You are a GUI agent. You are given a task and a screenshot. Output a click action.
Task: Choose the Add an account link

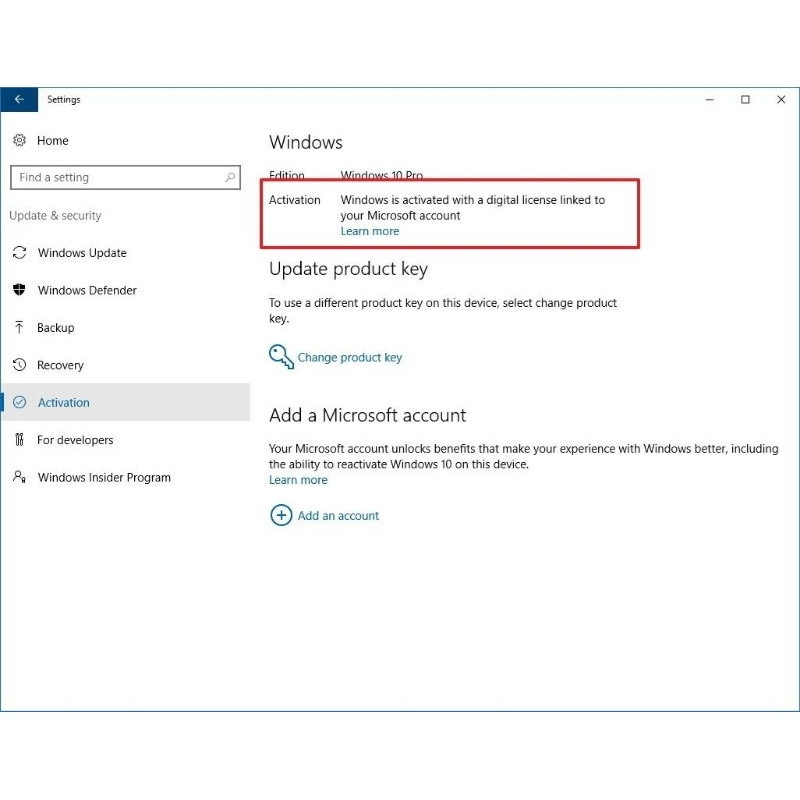338,516
